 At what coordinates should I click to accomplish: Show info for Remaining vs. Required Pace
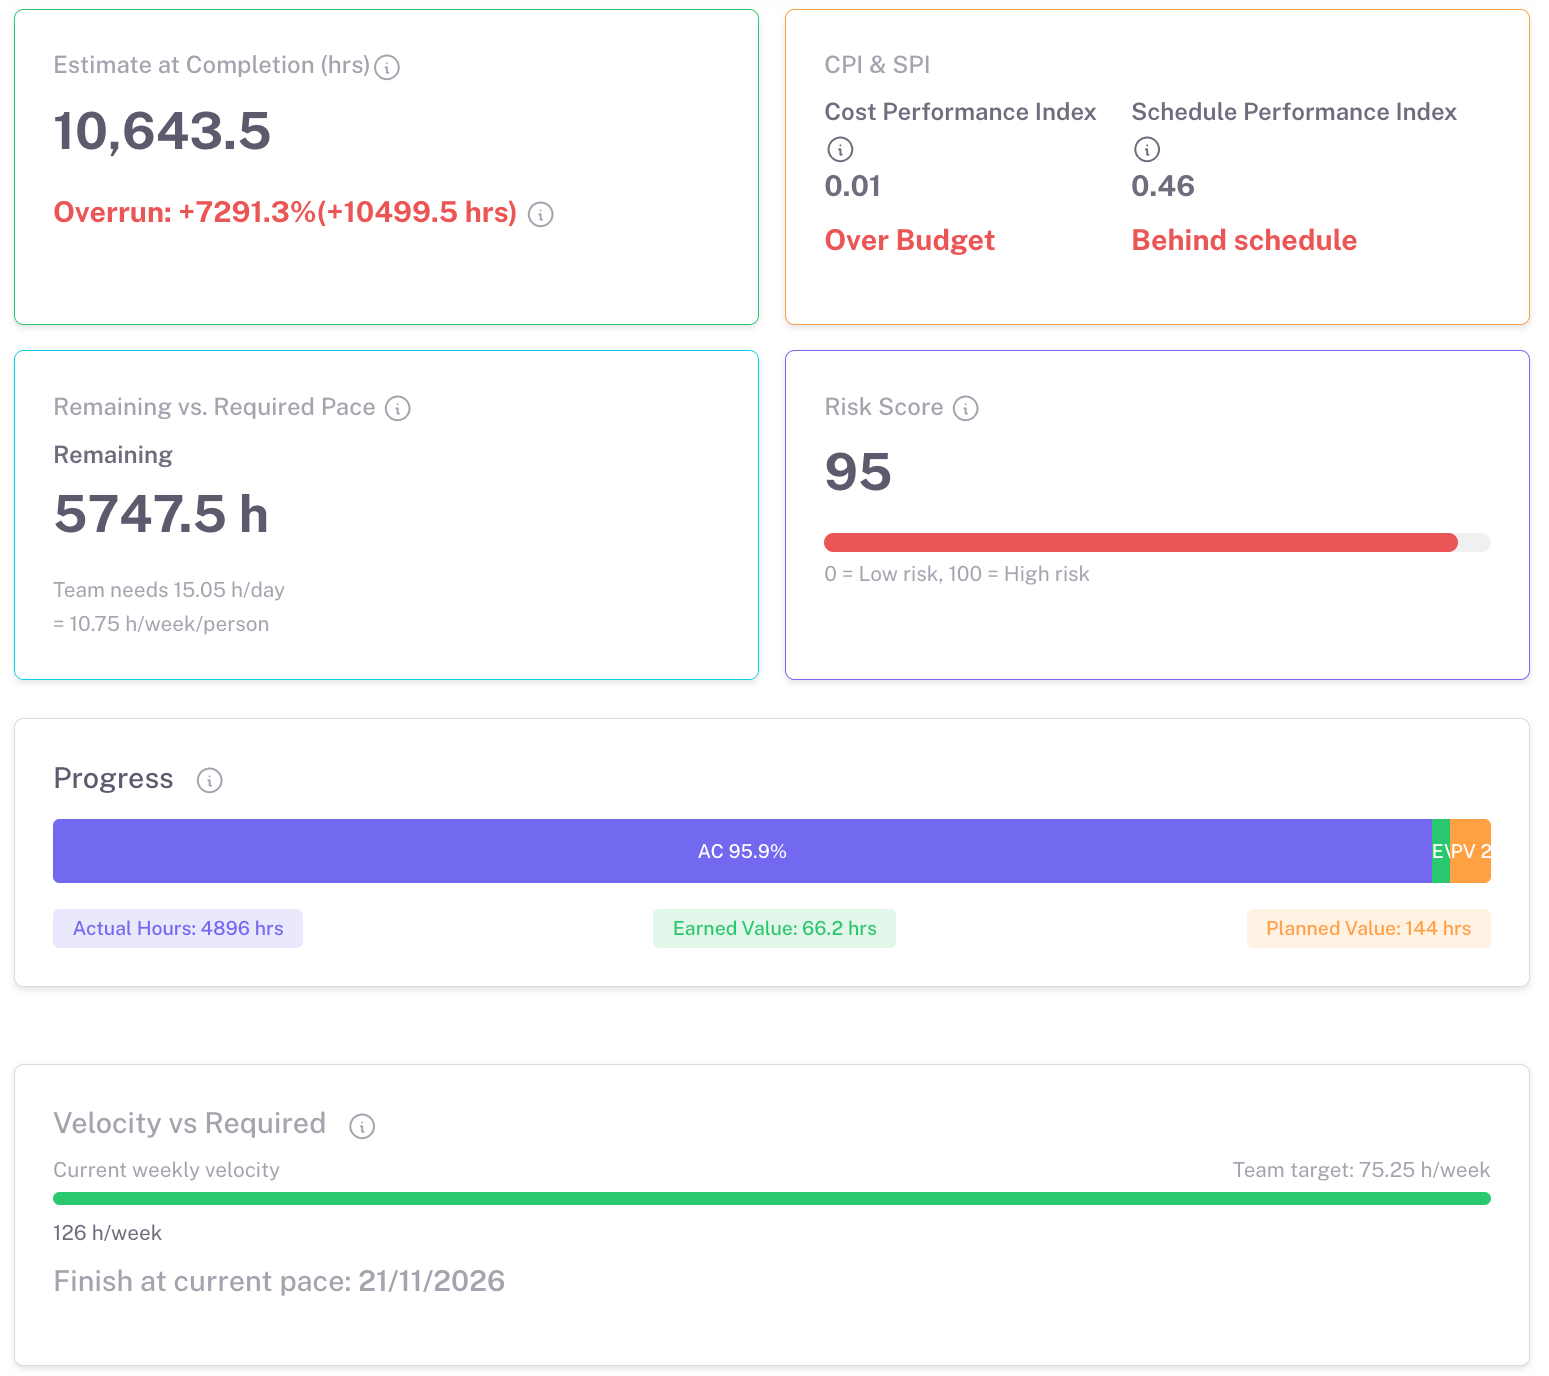pos(398,408)
